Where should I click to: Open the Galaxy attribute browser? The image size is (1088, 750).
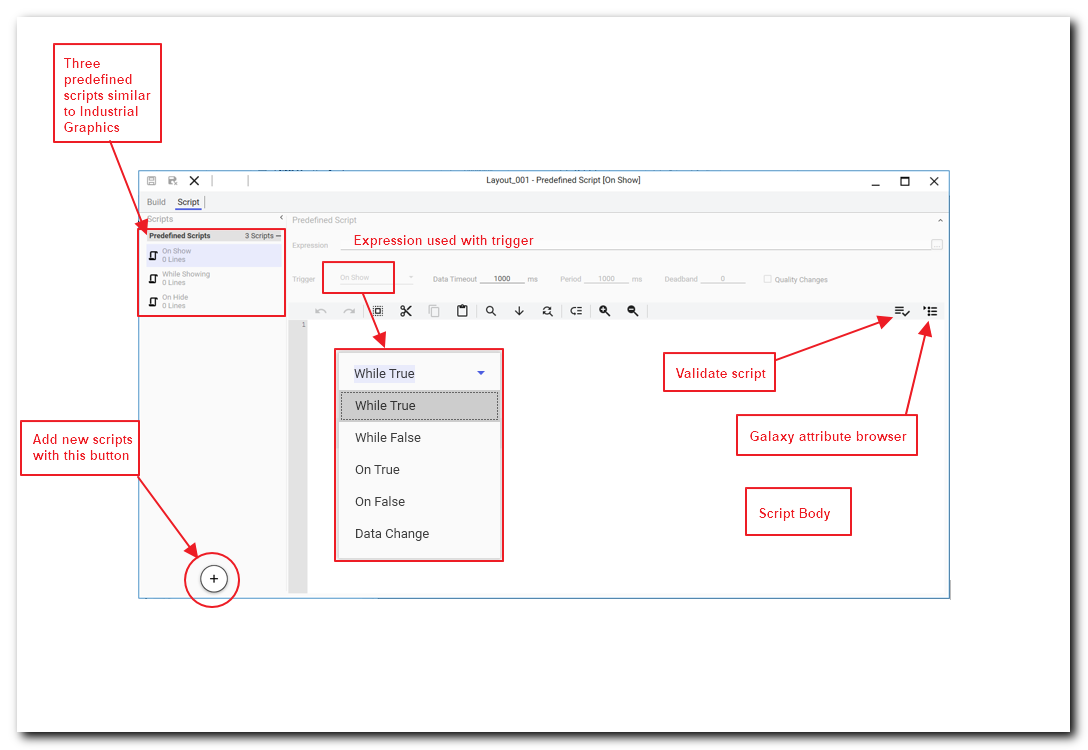click(930, 311)
